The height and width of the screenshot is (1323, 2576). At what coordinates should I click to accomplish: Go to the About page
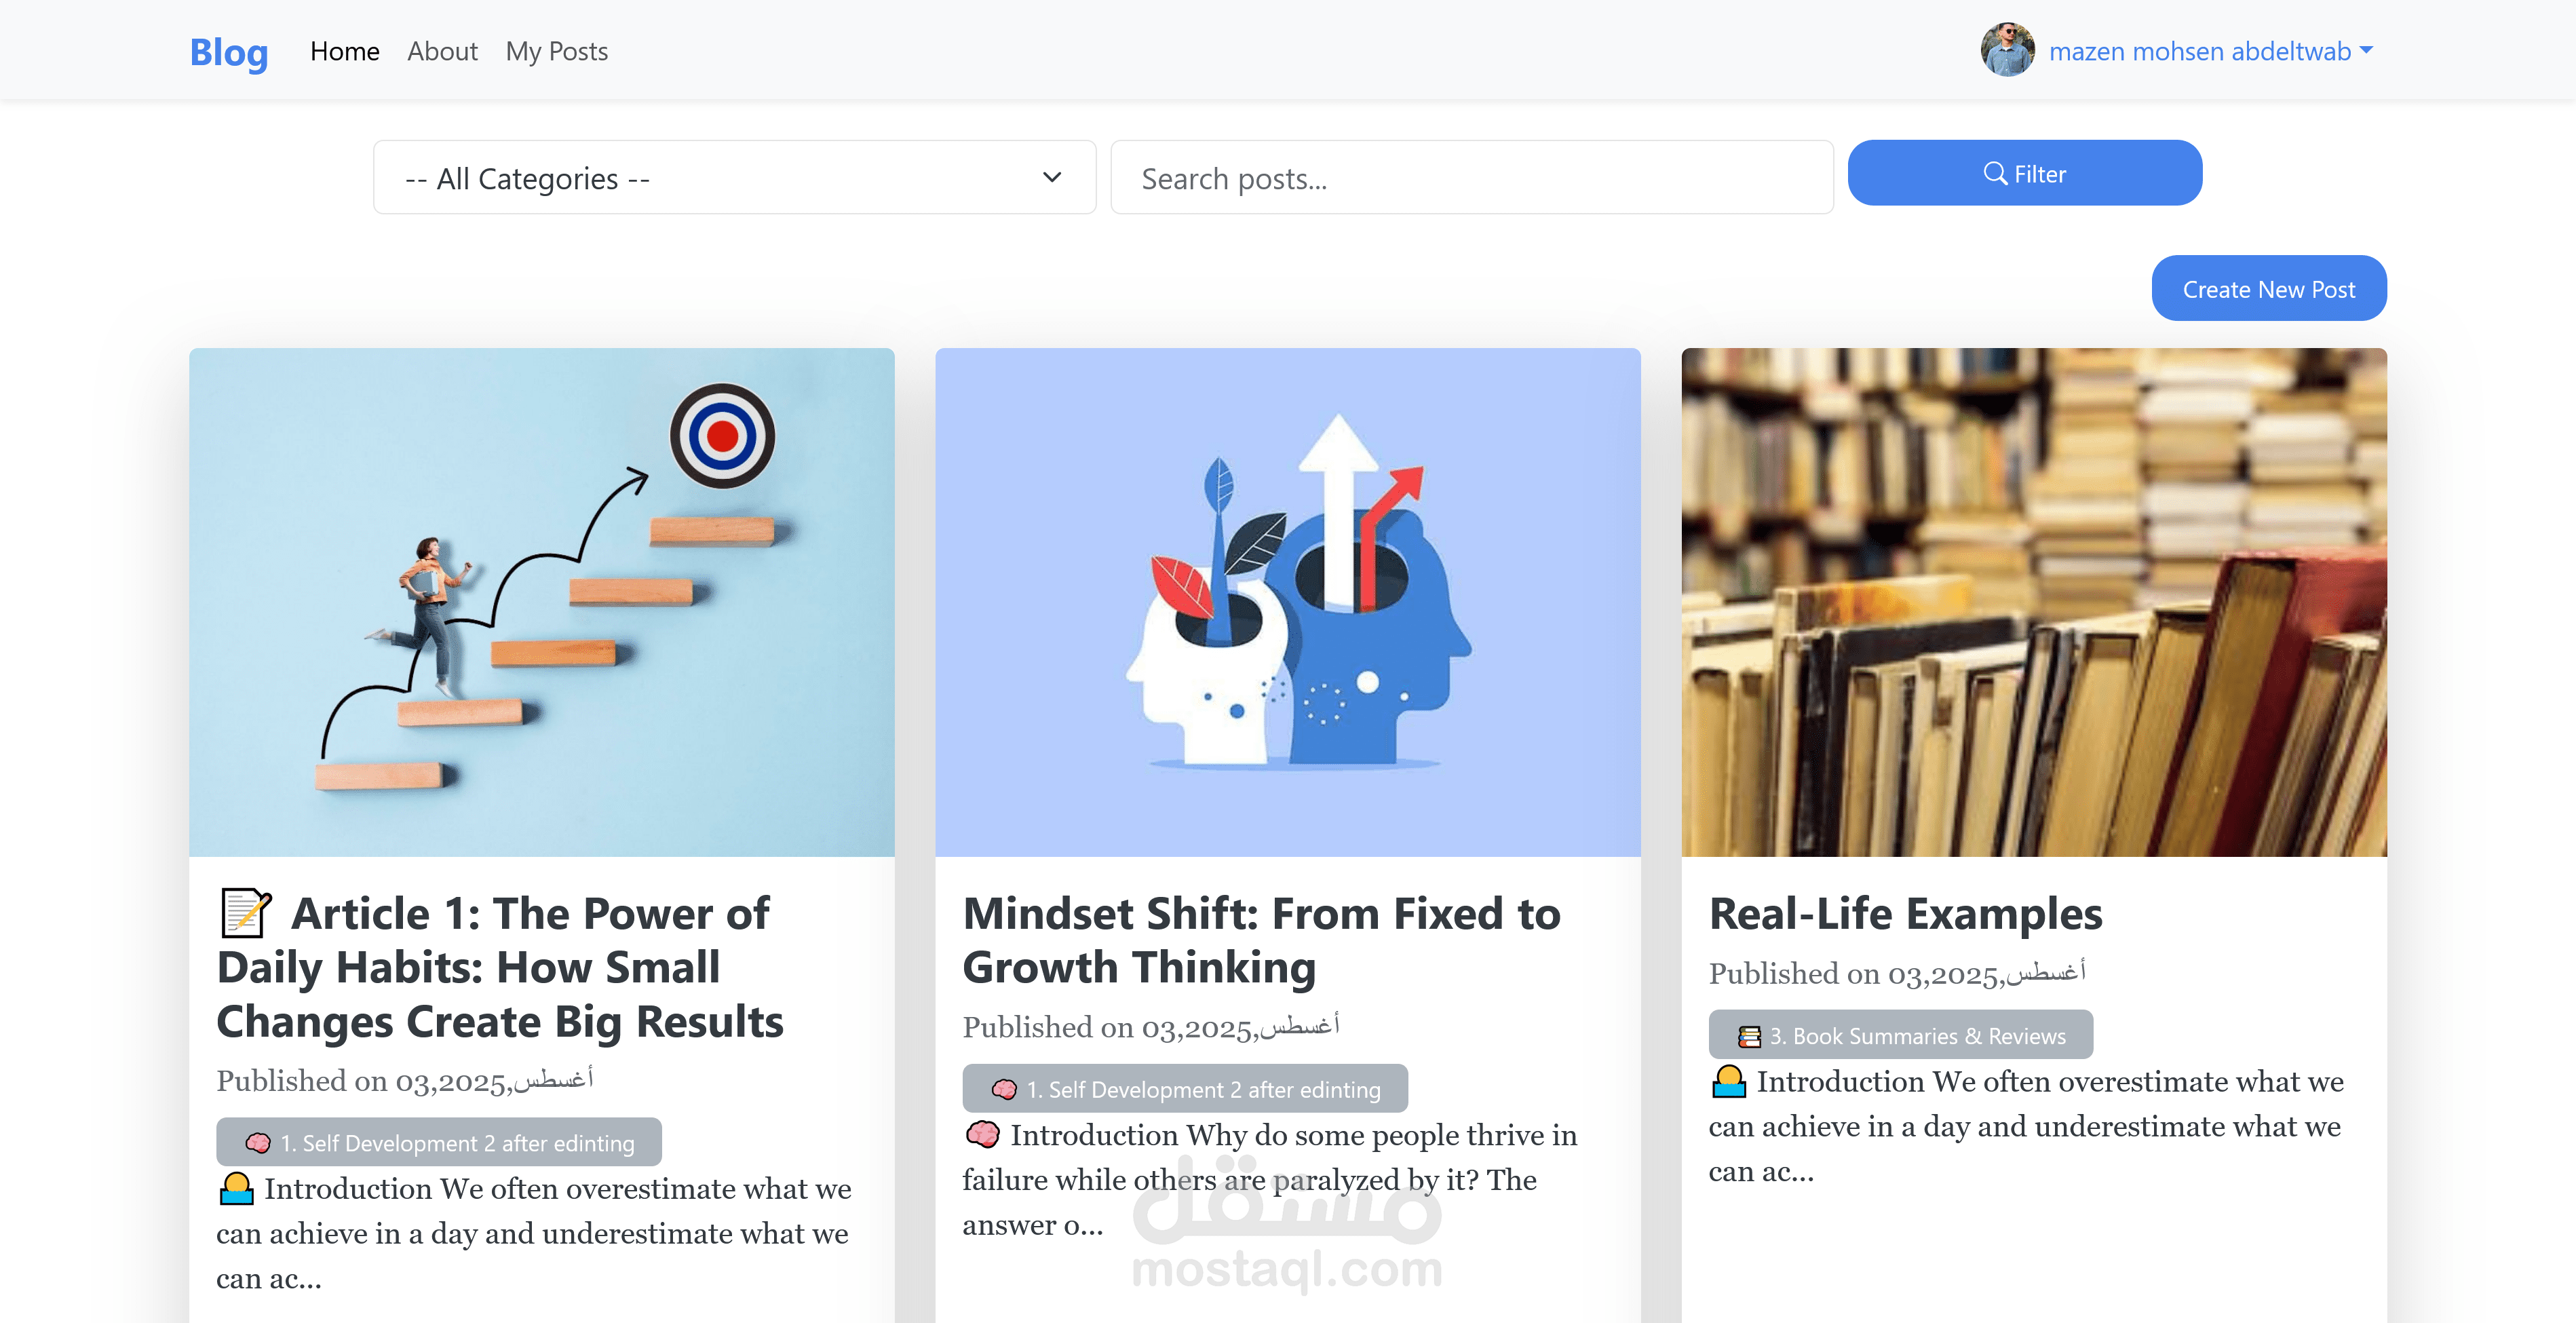(x=442, y=51)
